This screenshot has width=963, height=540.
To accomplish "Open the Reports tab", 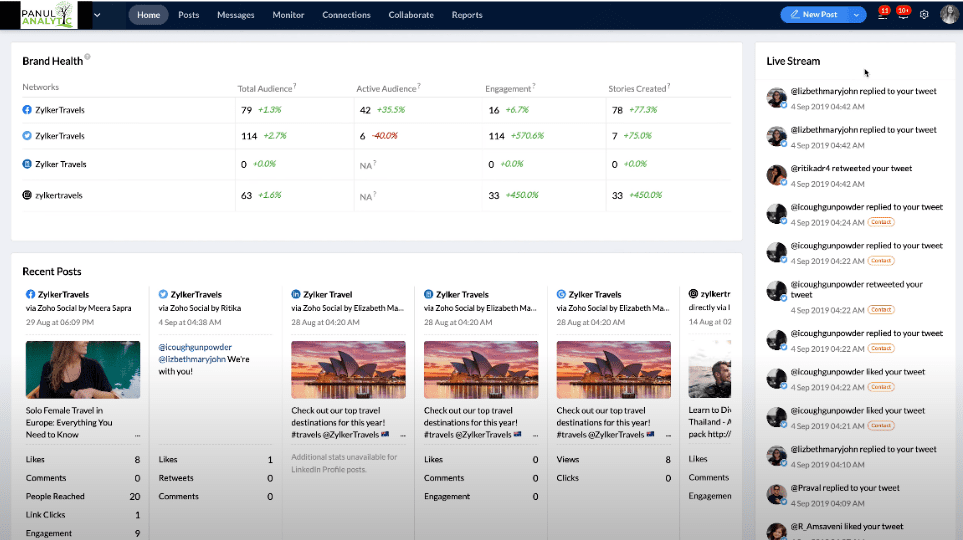I will (x=467, y=15).
